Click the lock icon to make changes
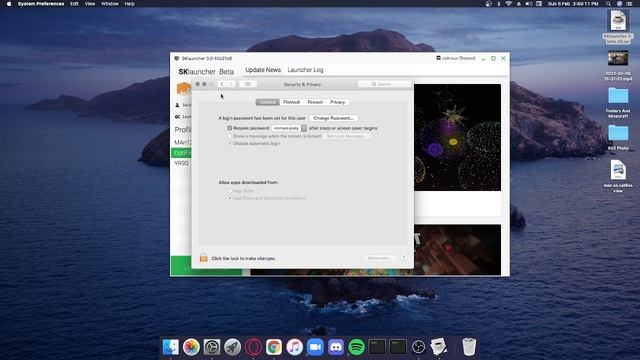Image resolution: width=640 pixels, height=360 pixels. [203, 258]
